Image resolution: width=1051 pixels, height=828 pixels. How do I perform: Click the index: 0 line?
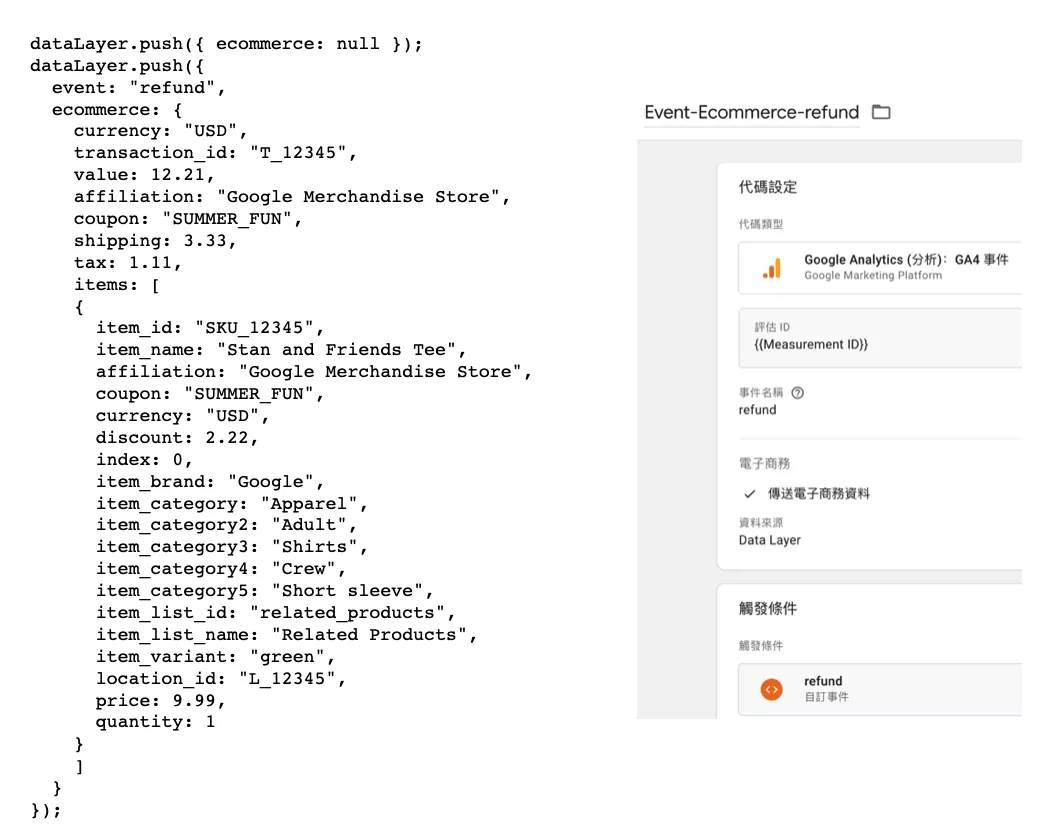click(144, 460)
